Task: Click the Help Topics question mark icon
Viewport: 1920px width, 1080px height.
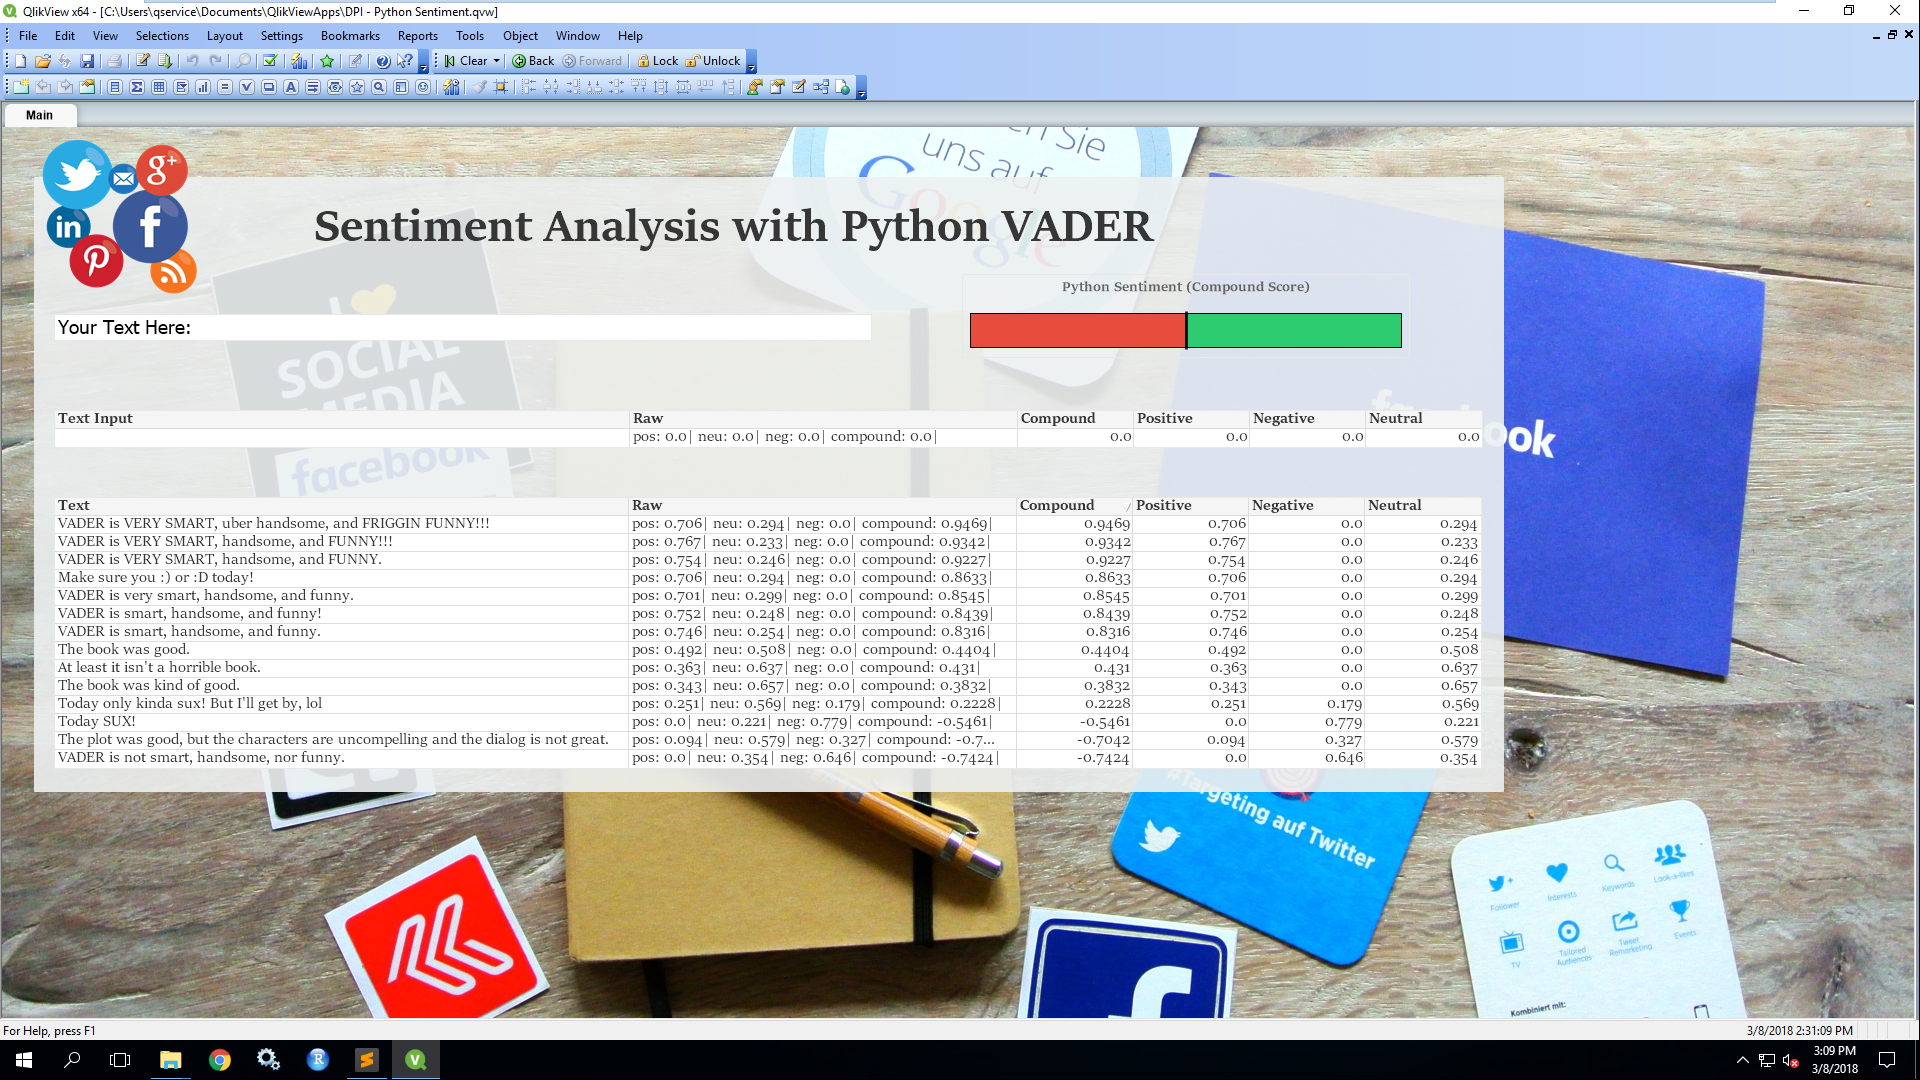Action: 382,61
